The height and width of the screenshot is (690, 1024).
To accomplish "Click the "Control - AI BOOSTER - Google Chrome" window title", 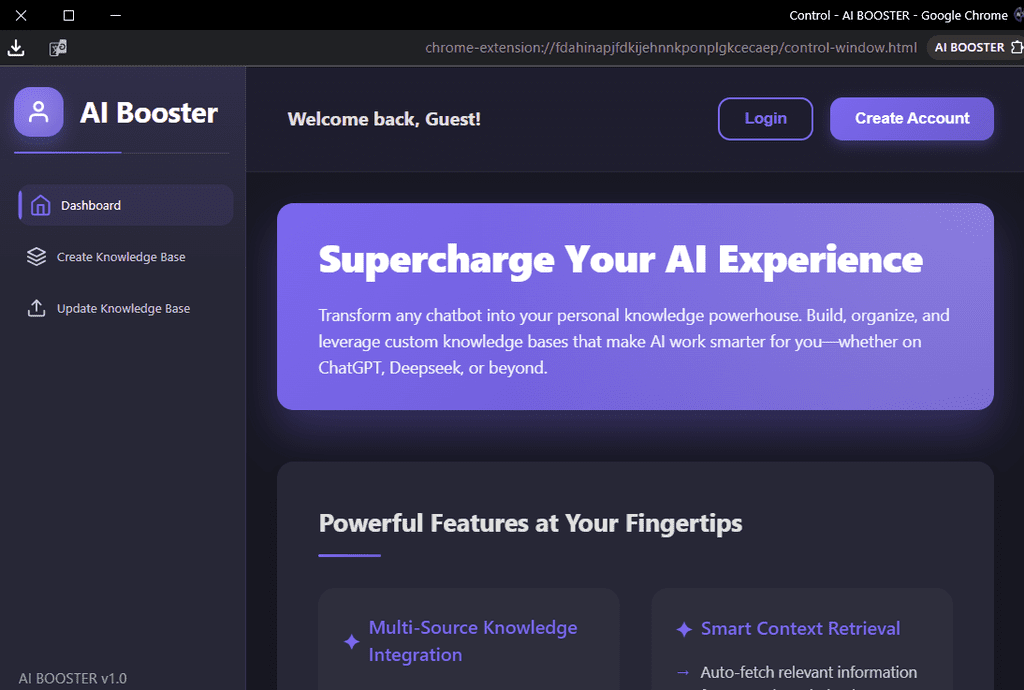I will [x=898, y=15].
